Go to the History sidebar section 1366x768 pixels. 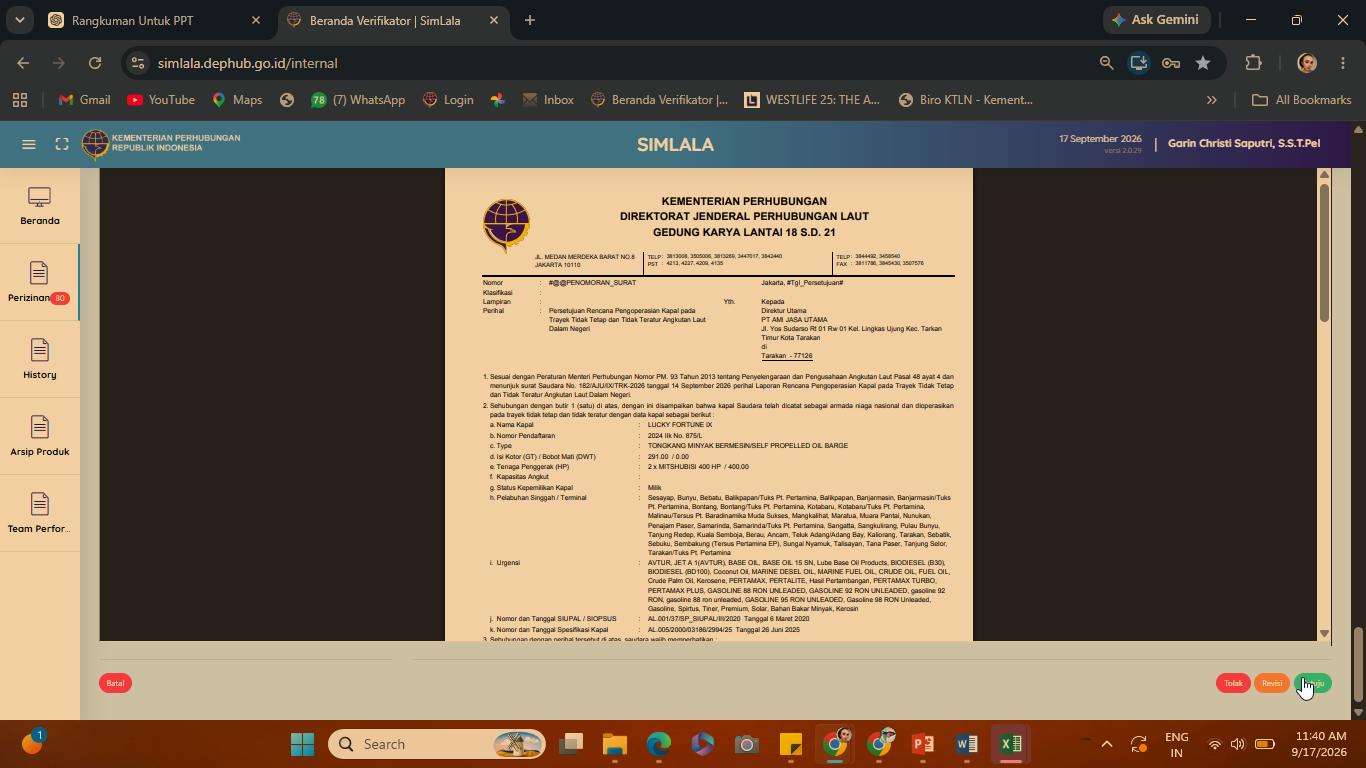click(x=40, y=360)
